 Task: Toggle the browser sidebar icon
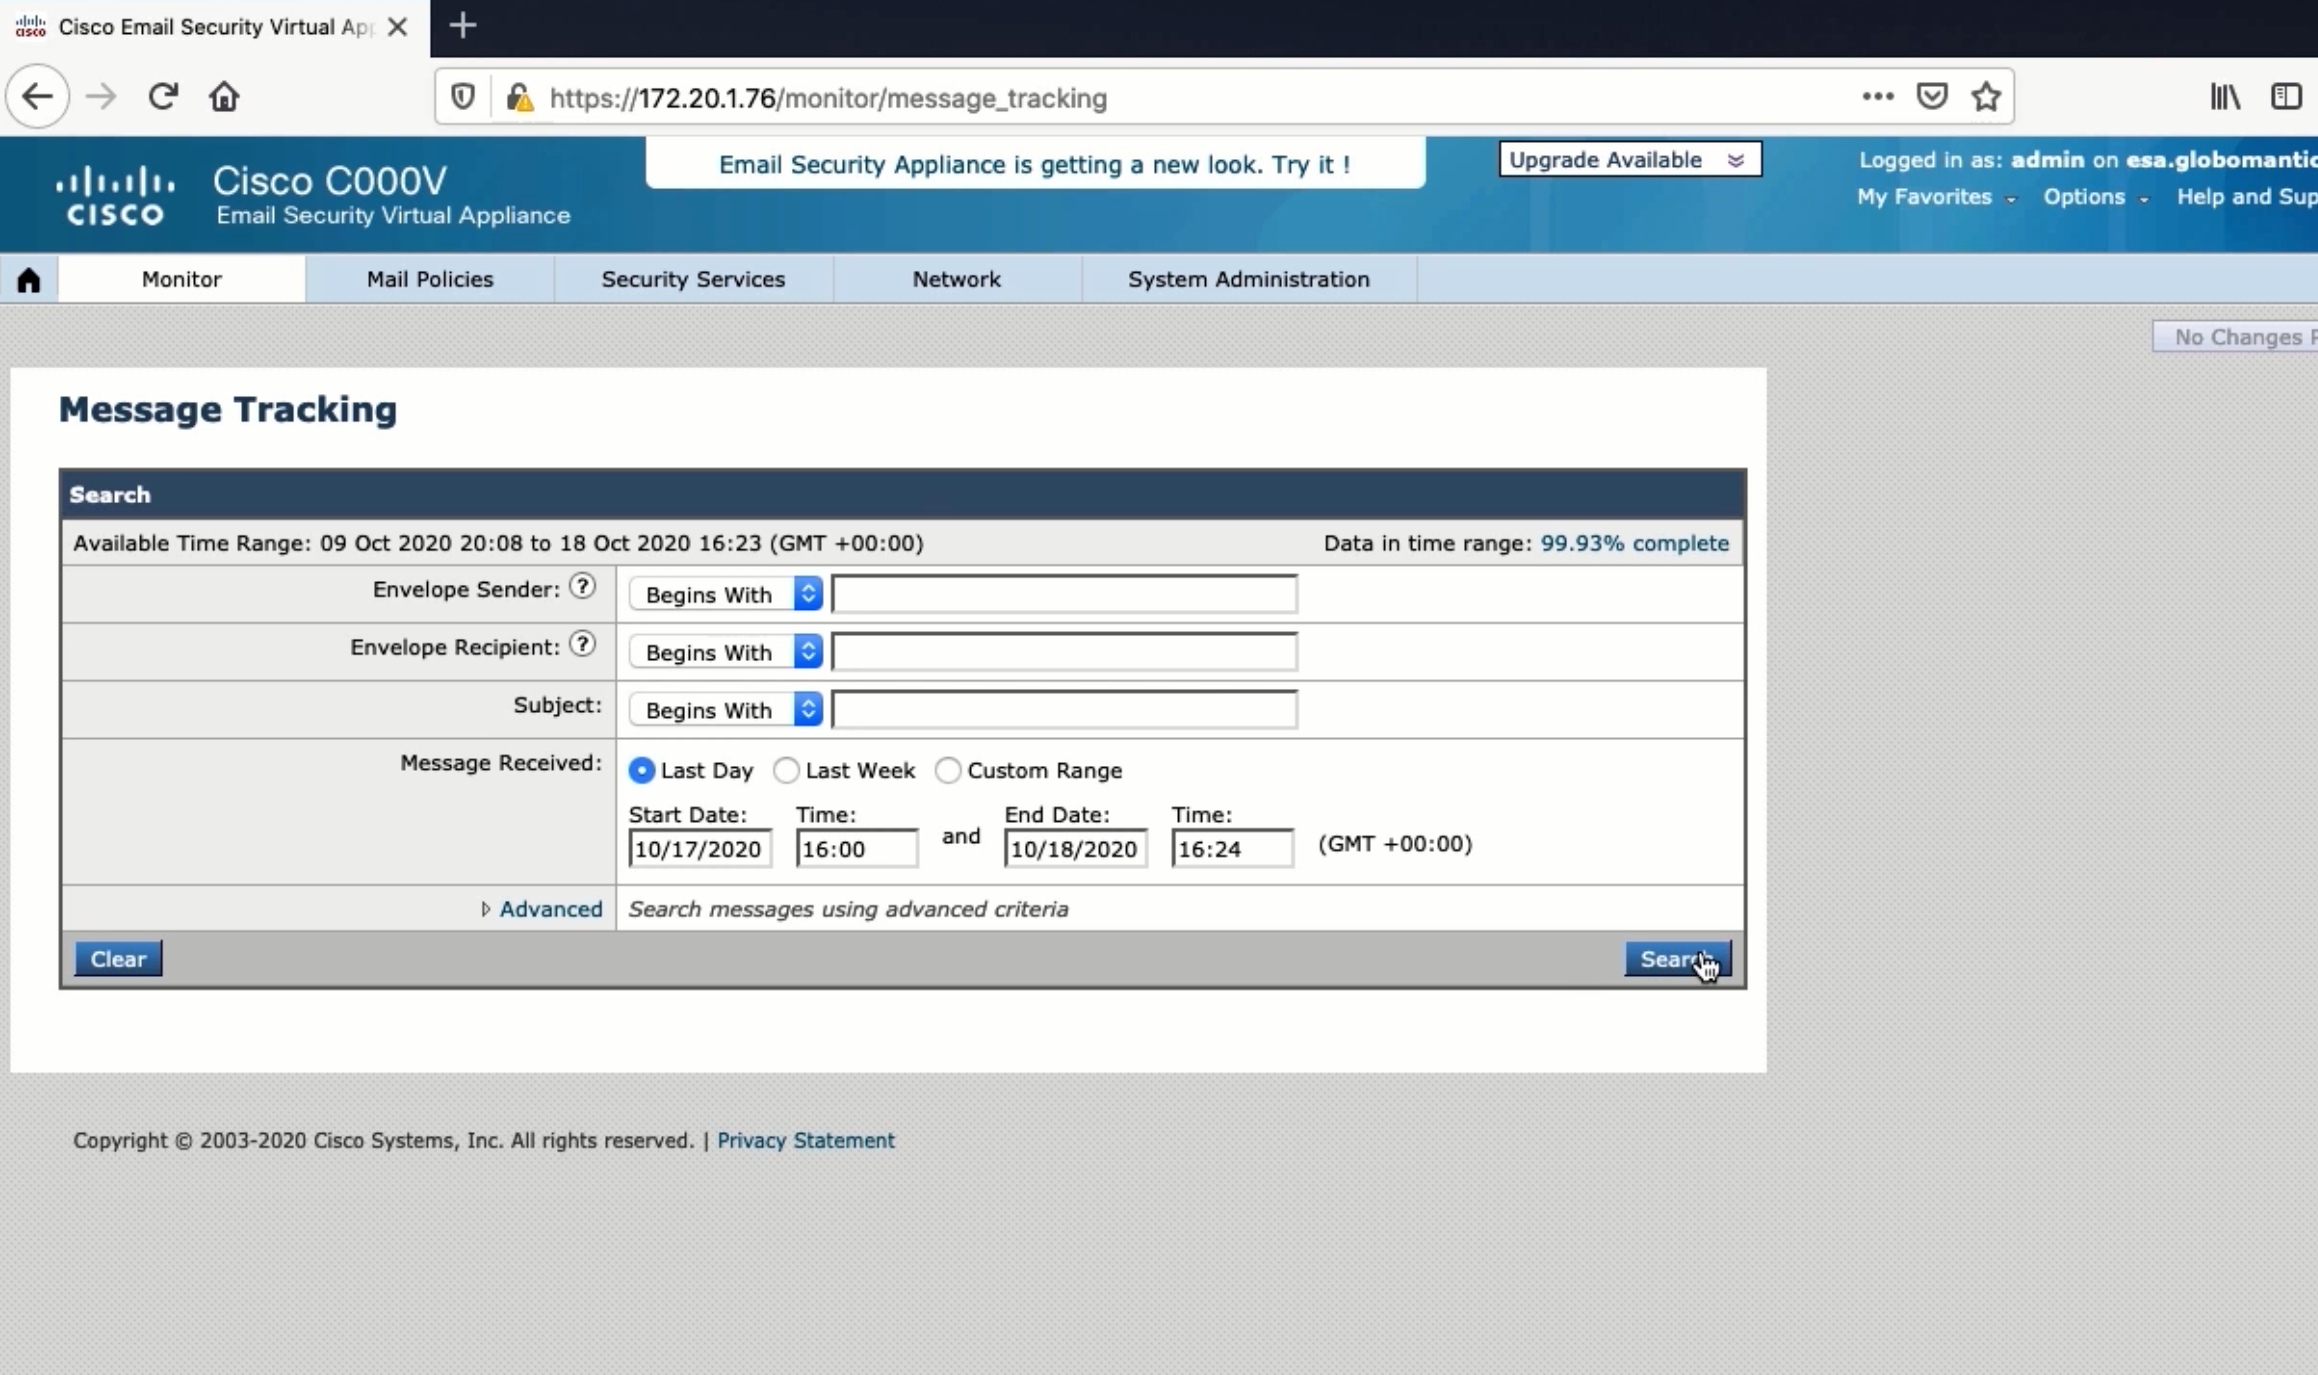2286,97
